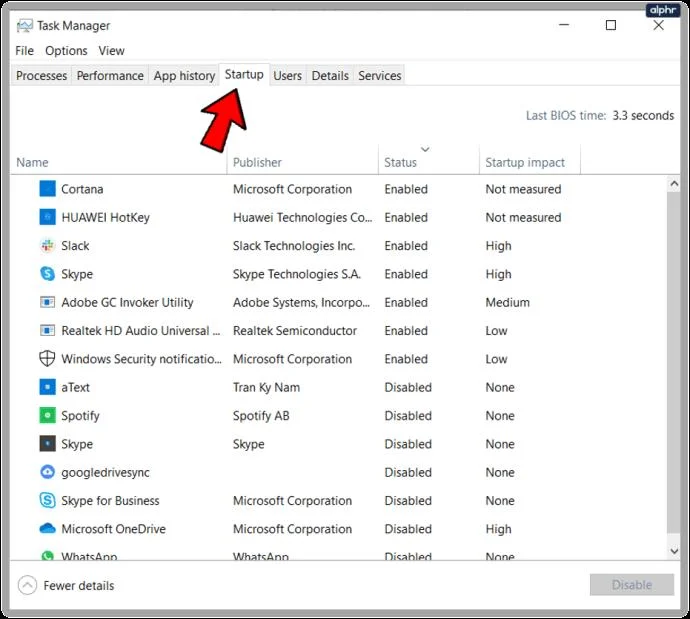Collapse view with Fewer details chevron

pos(27,585)
